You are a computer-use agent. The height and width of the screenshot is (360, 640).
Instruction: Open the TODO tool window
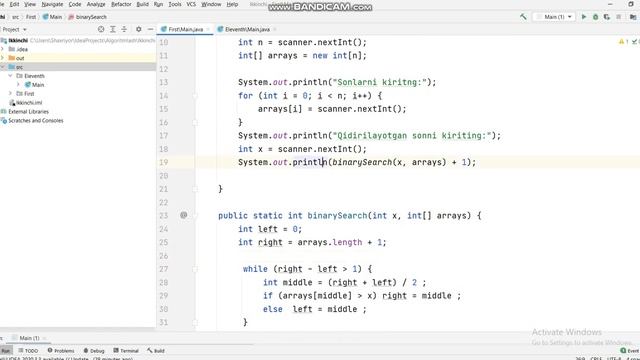[x=28, y=351]
